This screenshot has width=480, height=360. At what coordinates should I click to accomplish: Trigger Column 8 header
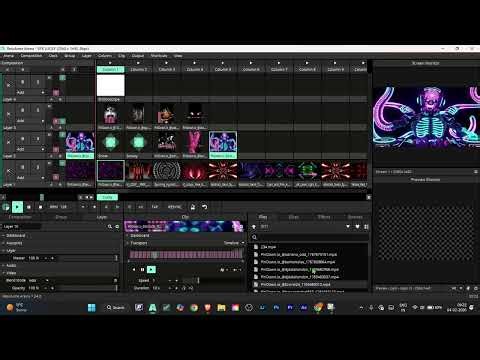307,69
